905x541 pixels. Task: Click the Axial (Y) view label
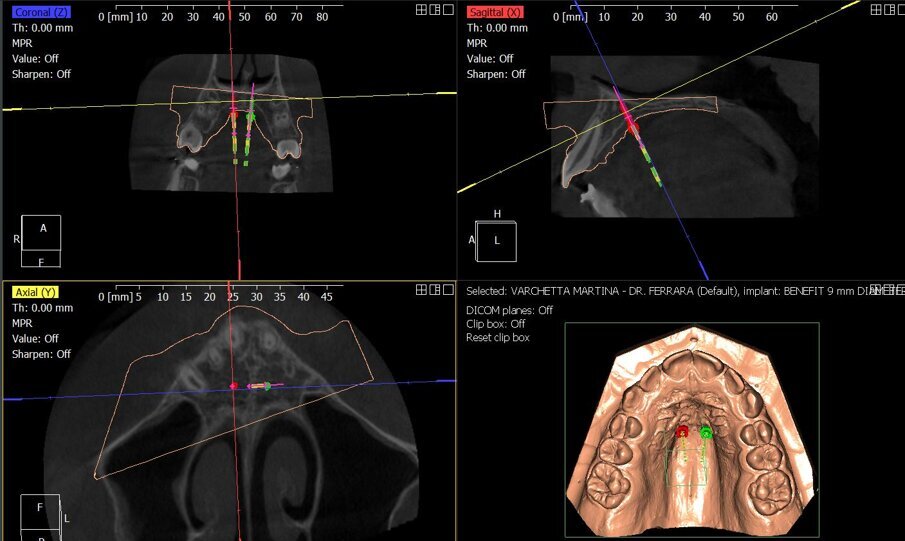click(35, 292)
